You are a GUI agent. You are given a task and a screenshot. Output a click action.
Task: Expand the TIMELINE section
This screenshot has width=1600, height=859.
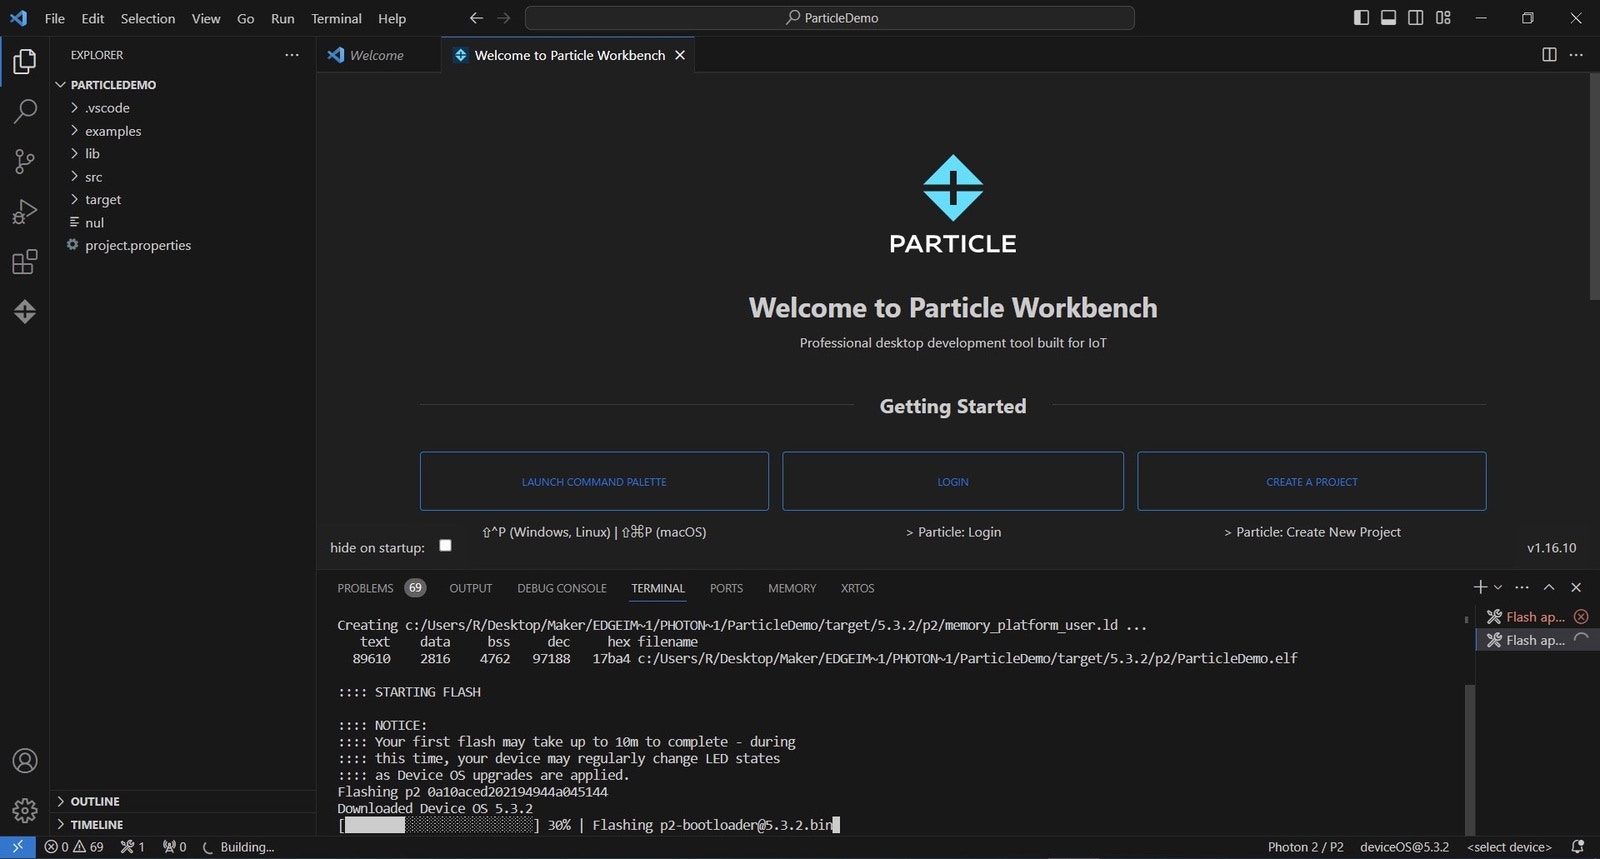click(x=183, y=825)
